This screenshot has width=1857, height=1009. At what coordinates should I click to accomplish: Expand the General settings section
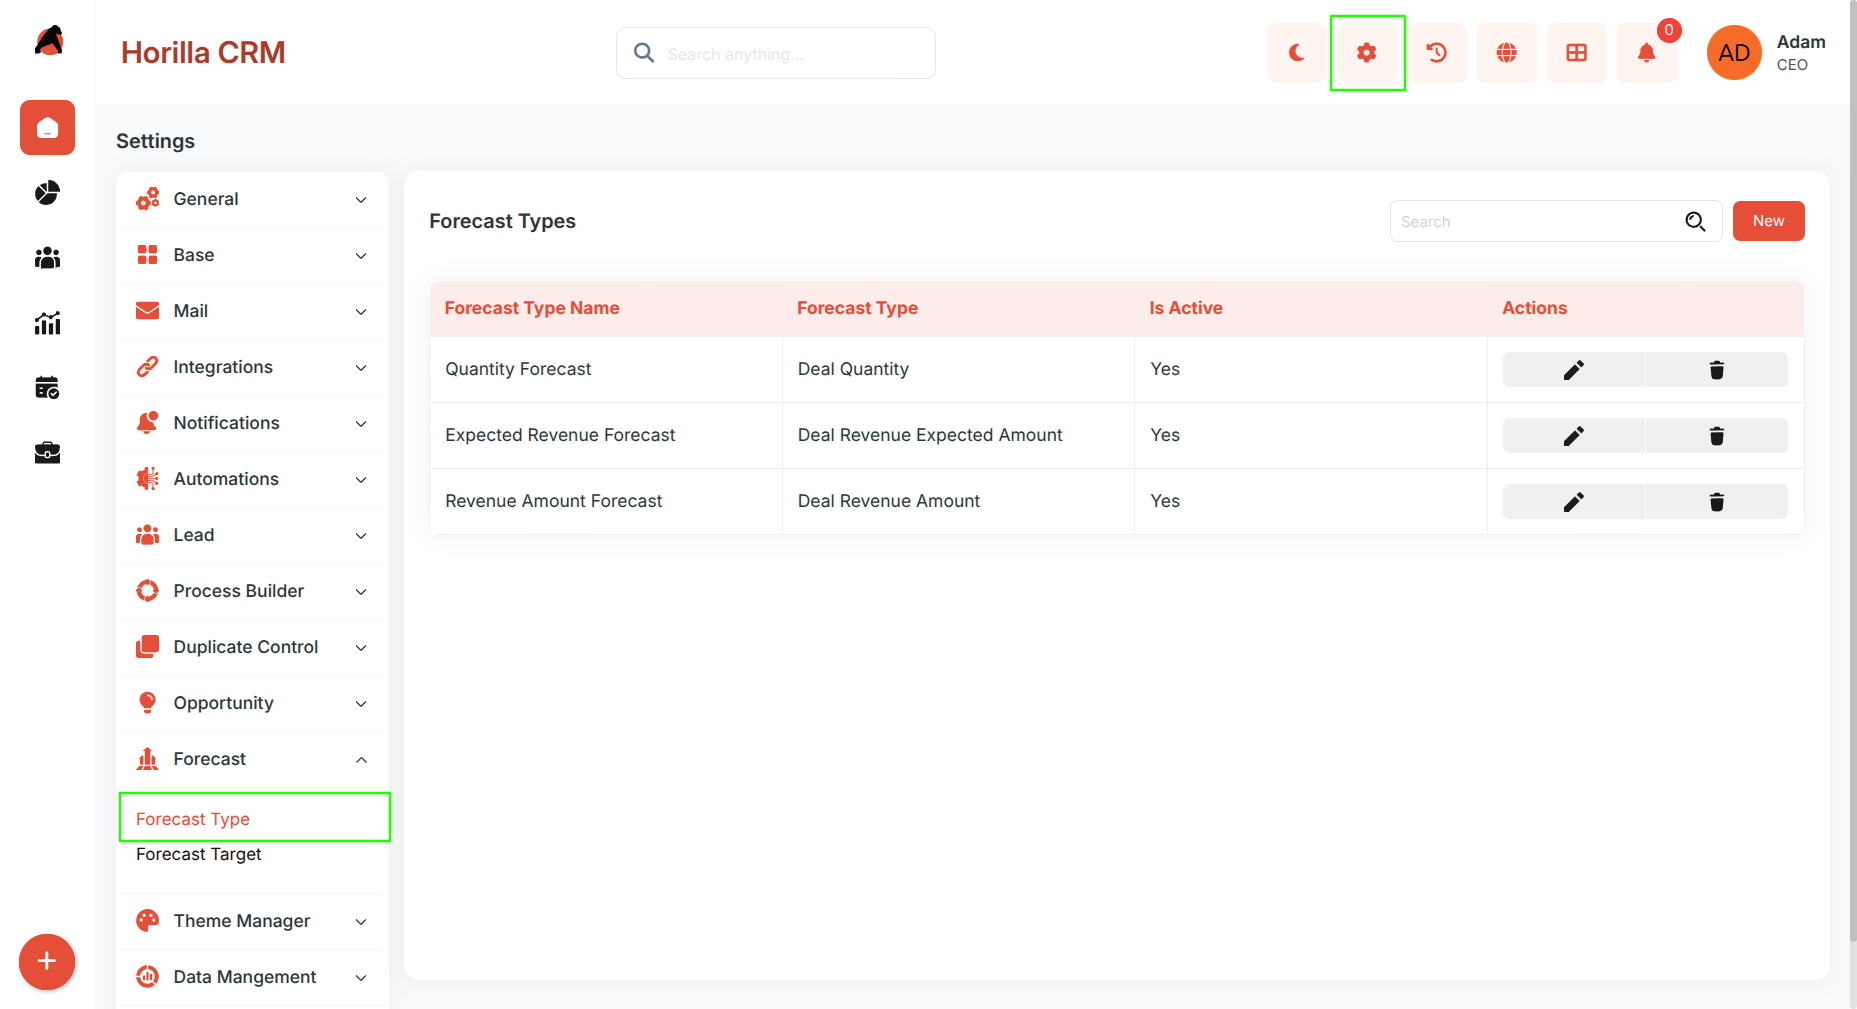pos(252,199)
